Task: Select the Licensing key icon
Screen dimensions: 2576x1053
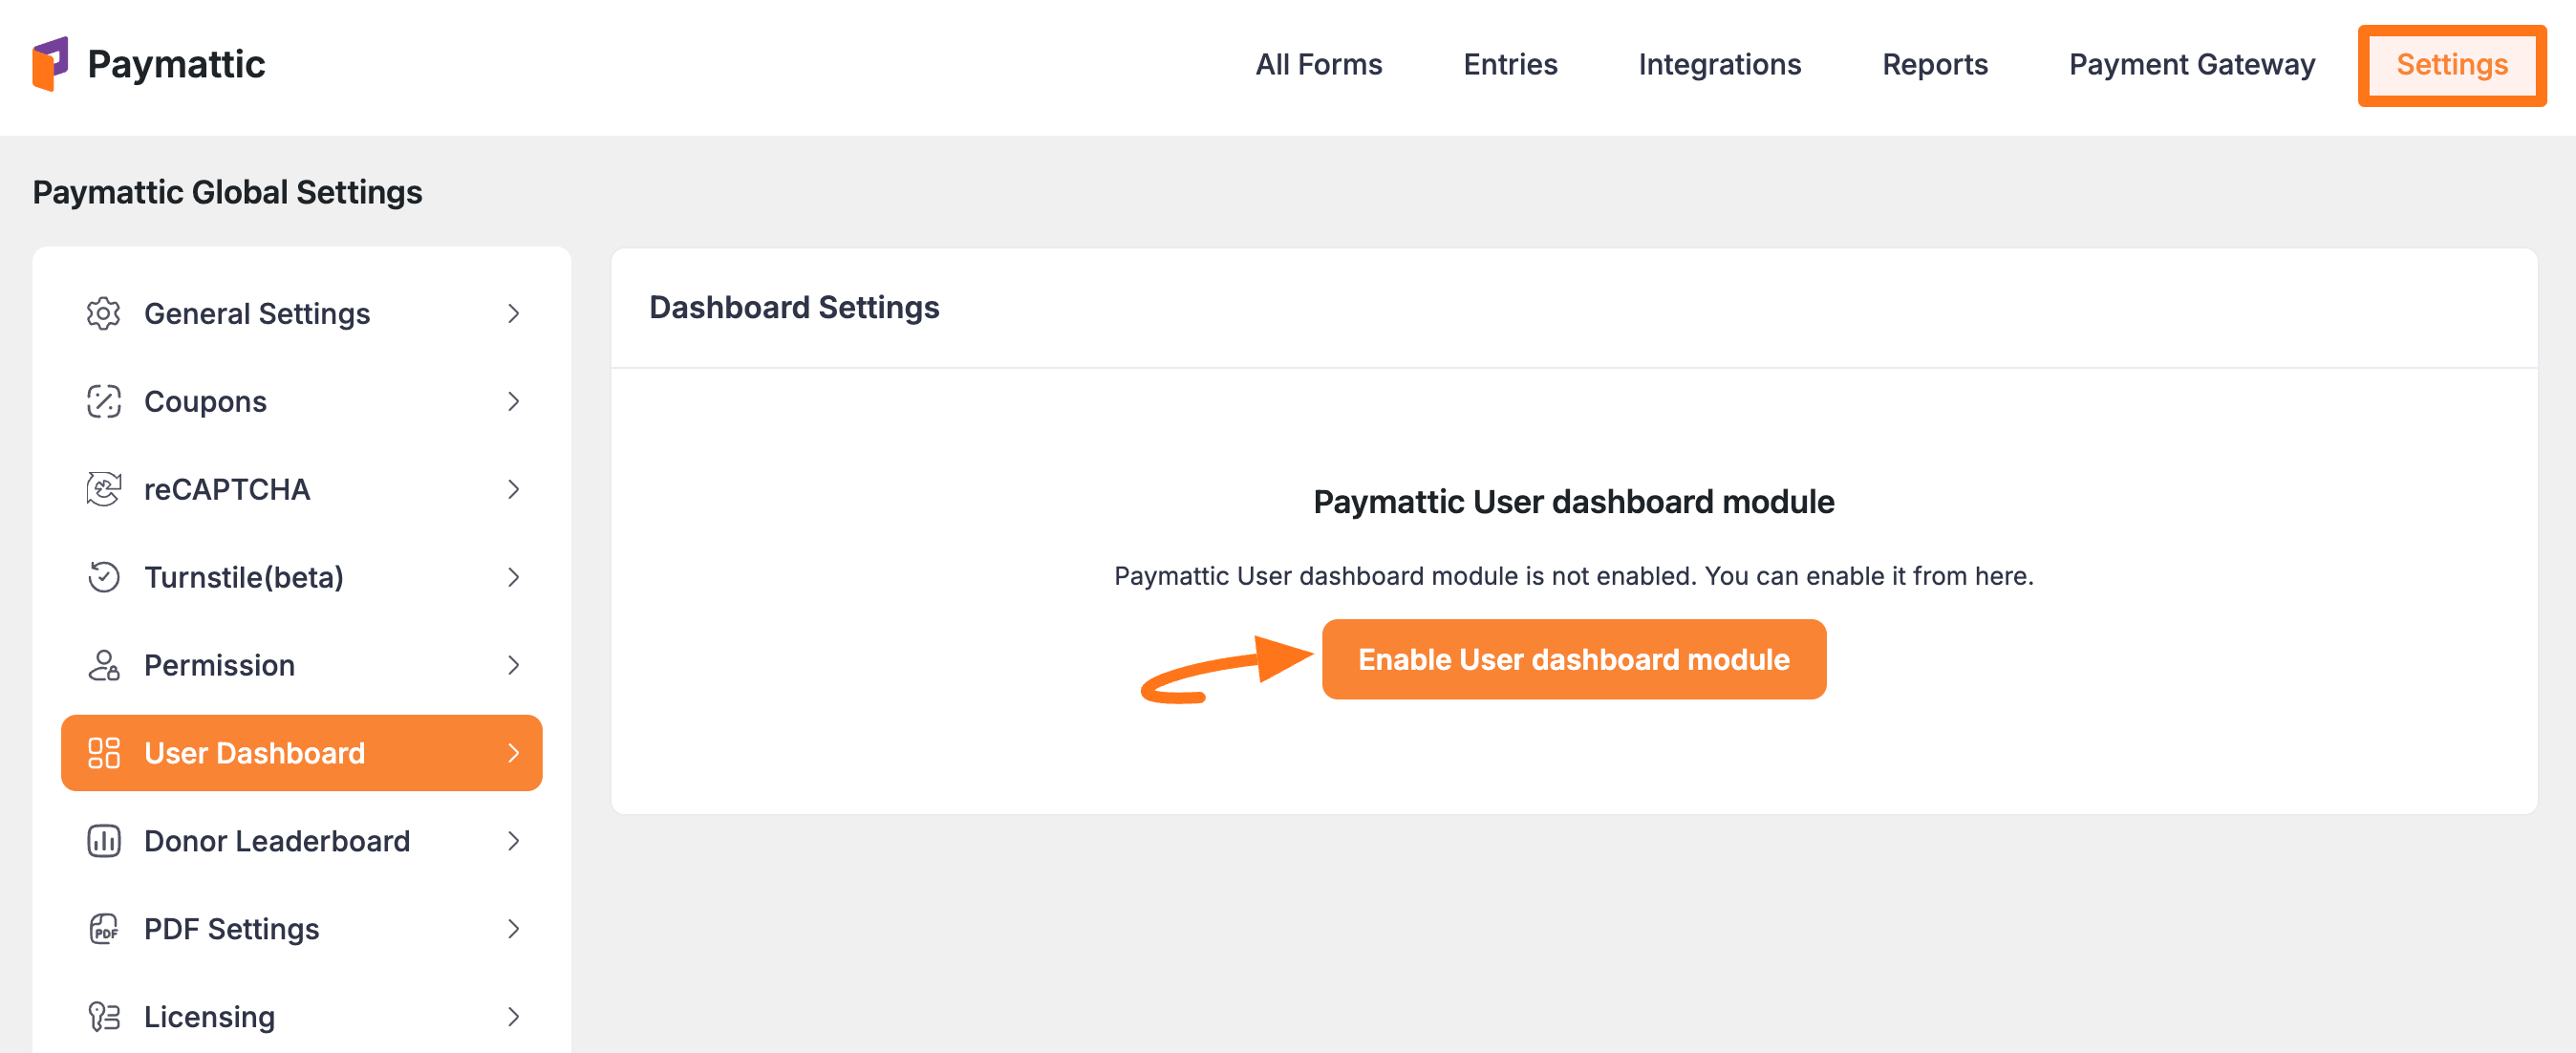Action: click(104, 1016)
